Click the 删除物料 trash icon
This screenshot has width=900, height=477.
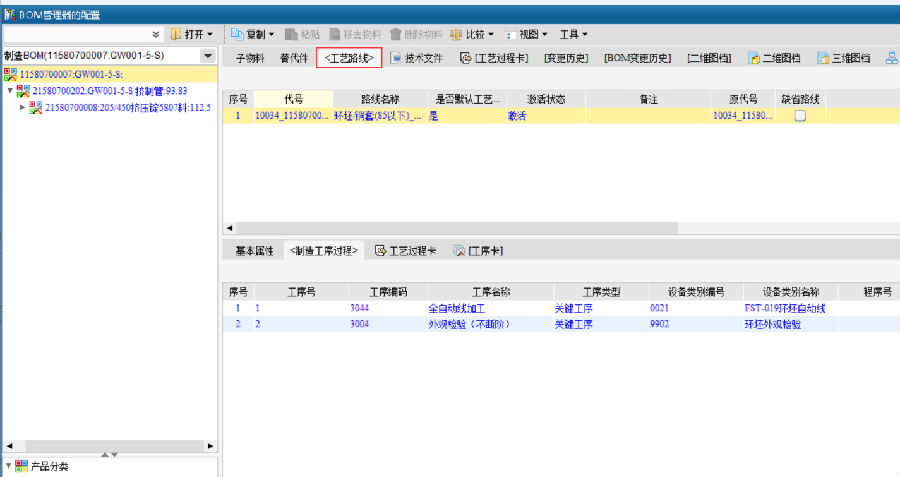(x=395, y=34)
